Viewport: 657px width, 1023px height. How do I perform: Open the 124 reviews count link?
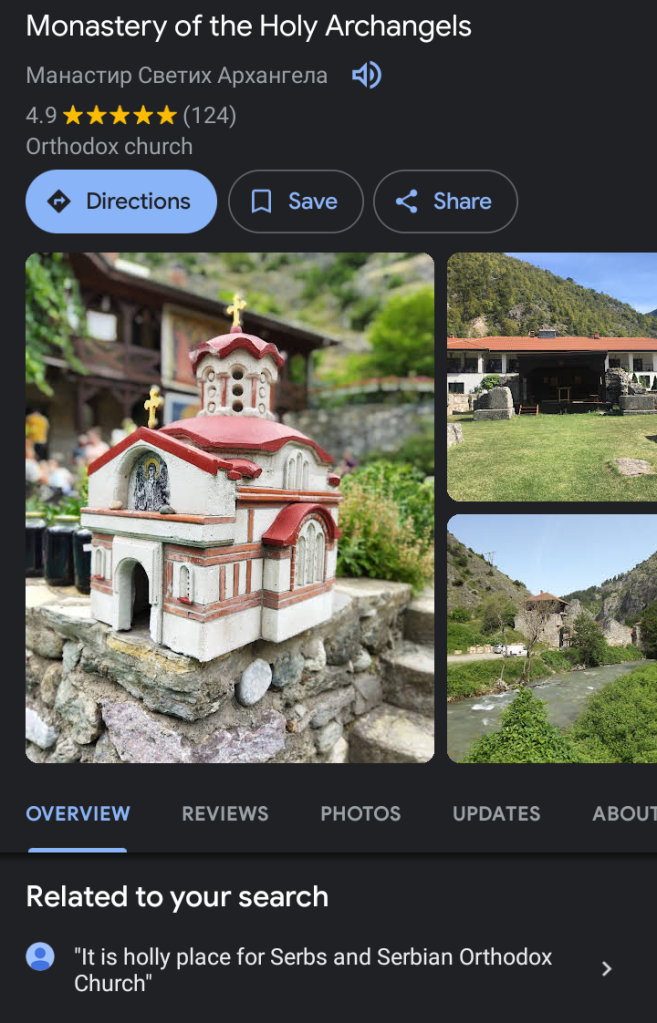click(209, 115)
